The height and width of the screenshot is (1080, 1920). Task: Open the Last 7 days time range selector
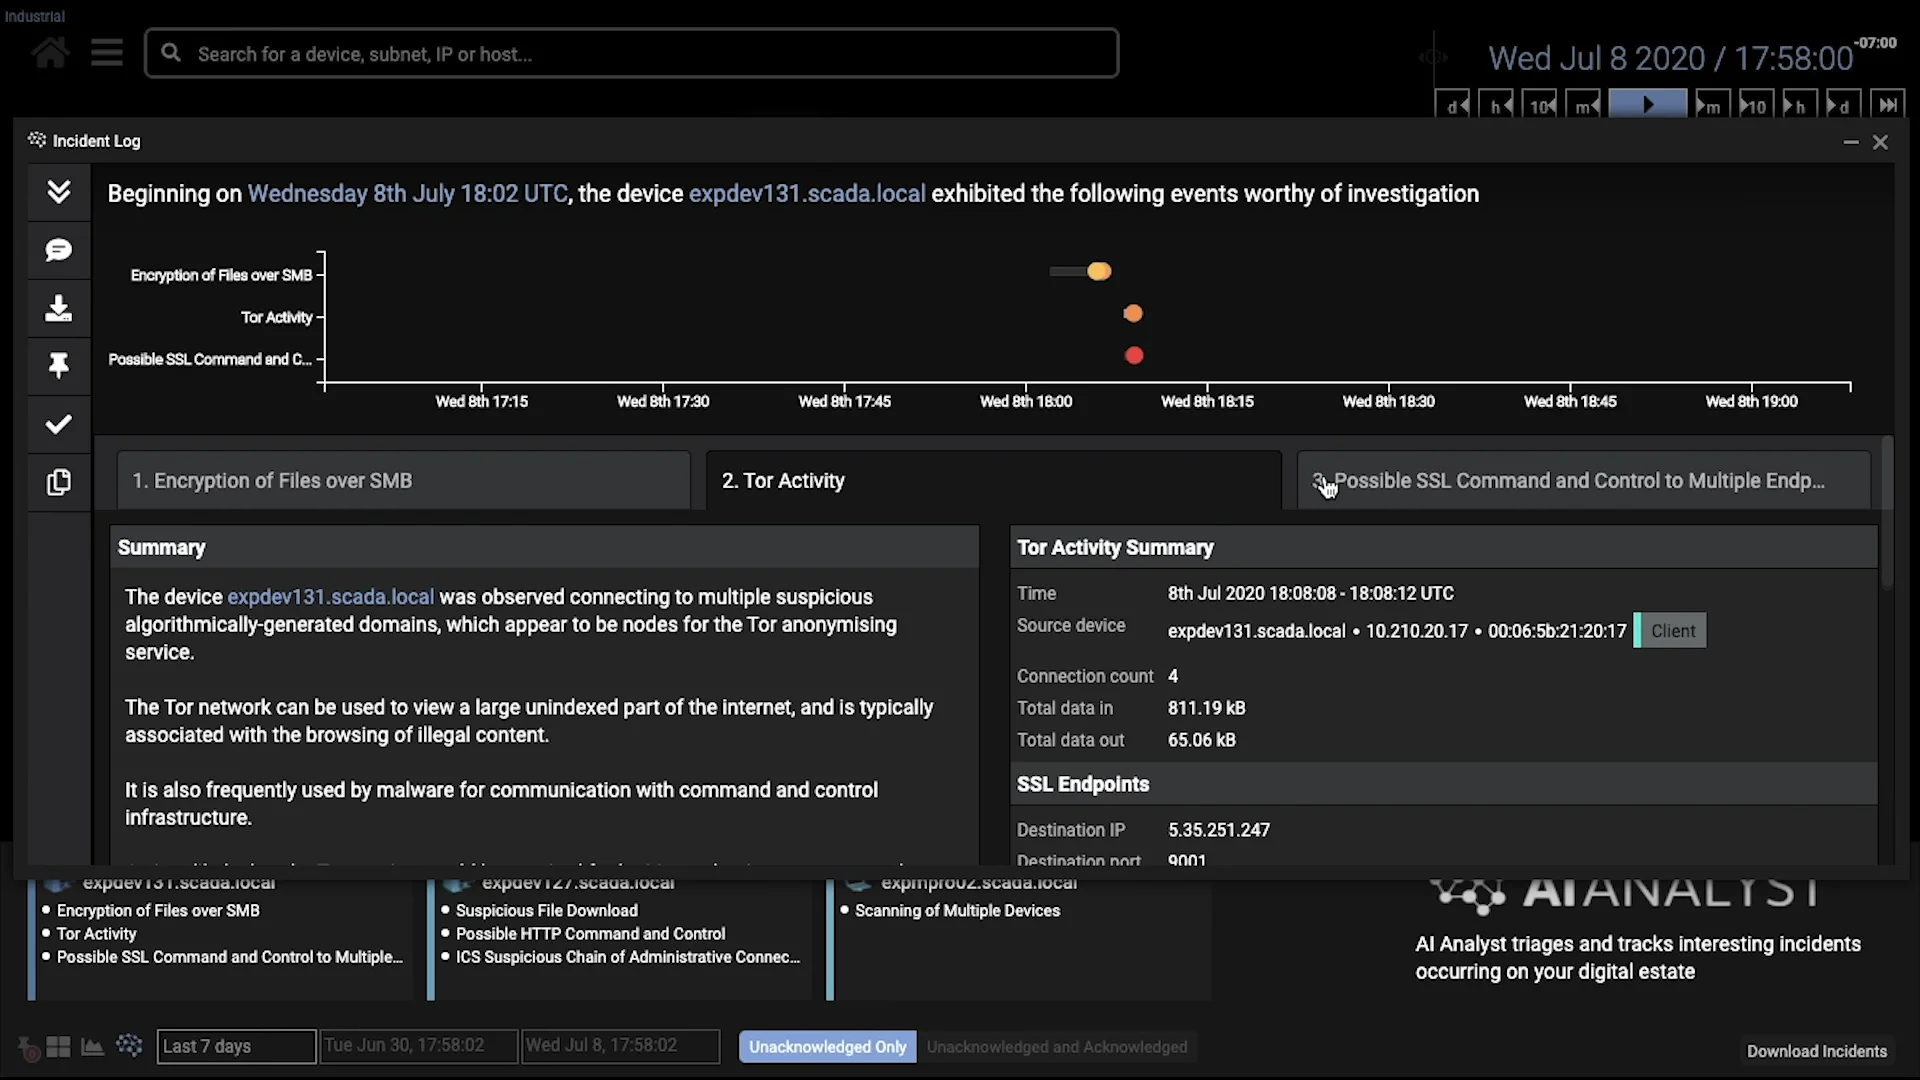[x=235, y=1046]
